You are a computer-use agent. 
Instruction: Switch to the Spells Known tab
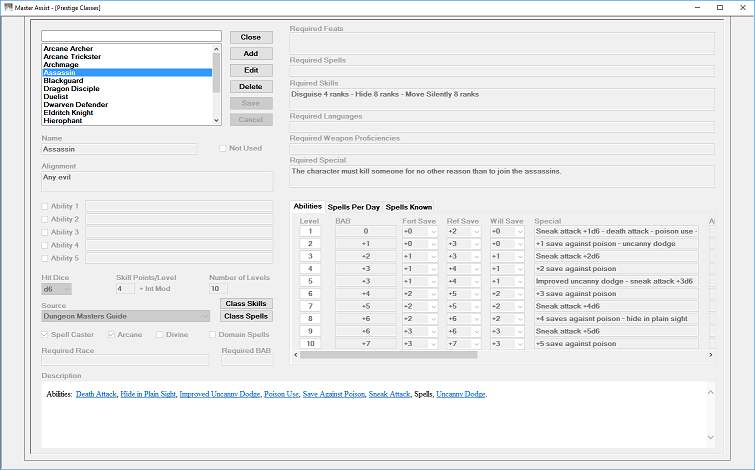(408, 207)
